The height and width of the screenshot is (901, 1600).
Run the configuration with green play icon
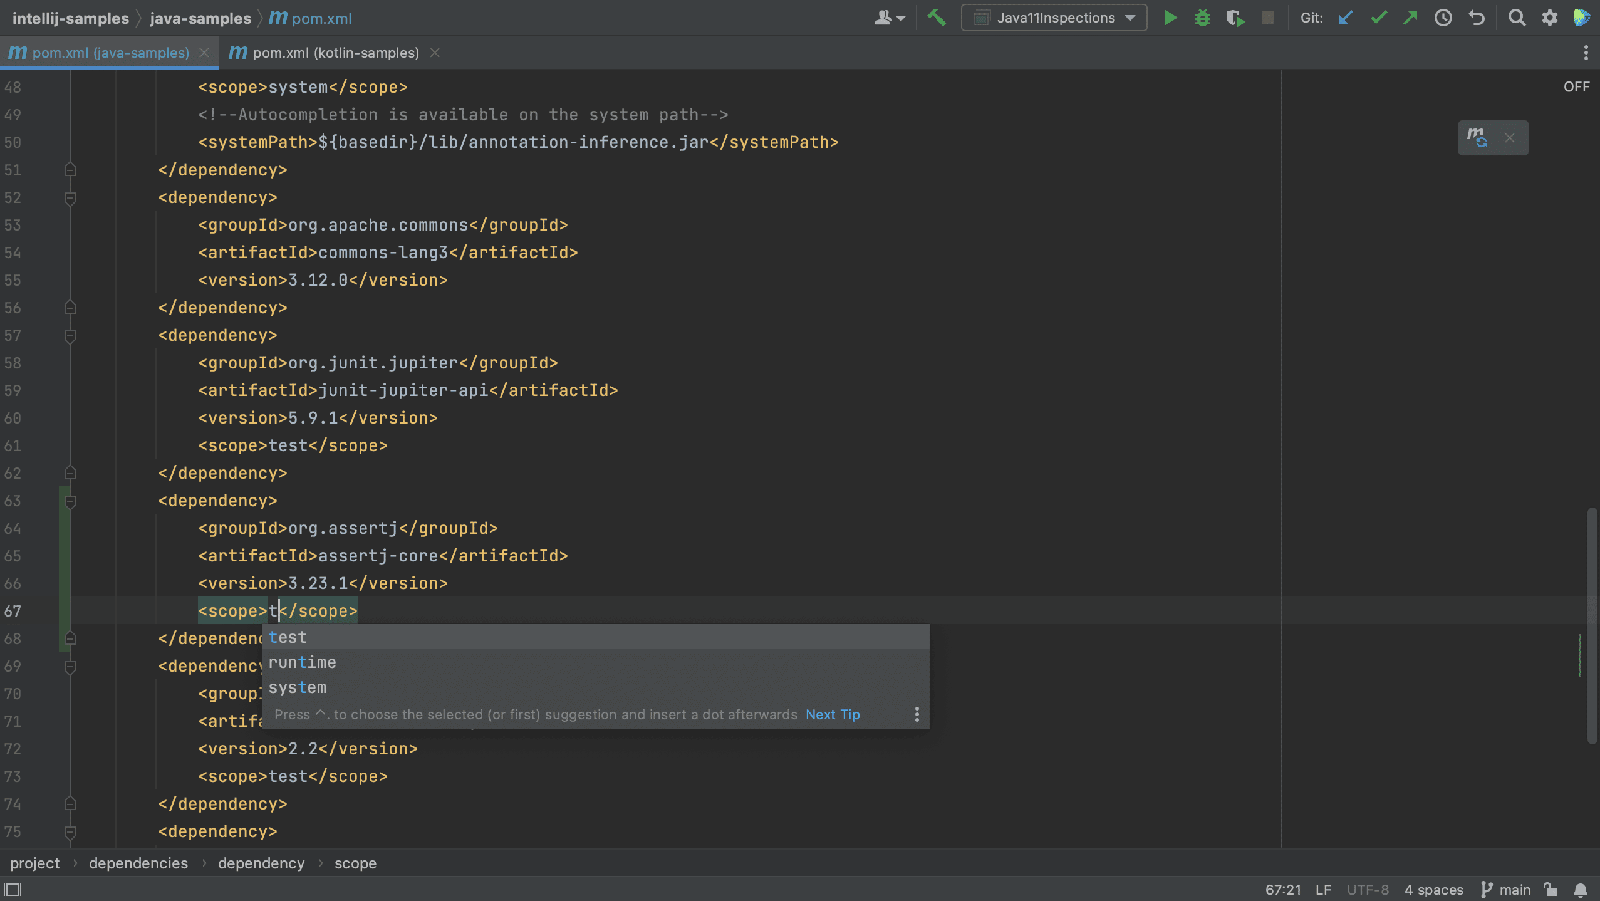(1170, 18)
